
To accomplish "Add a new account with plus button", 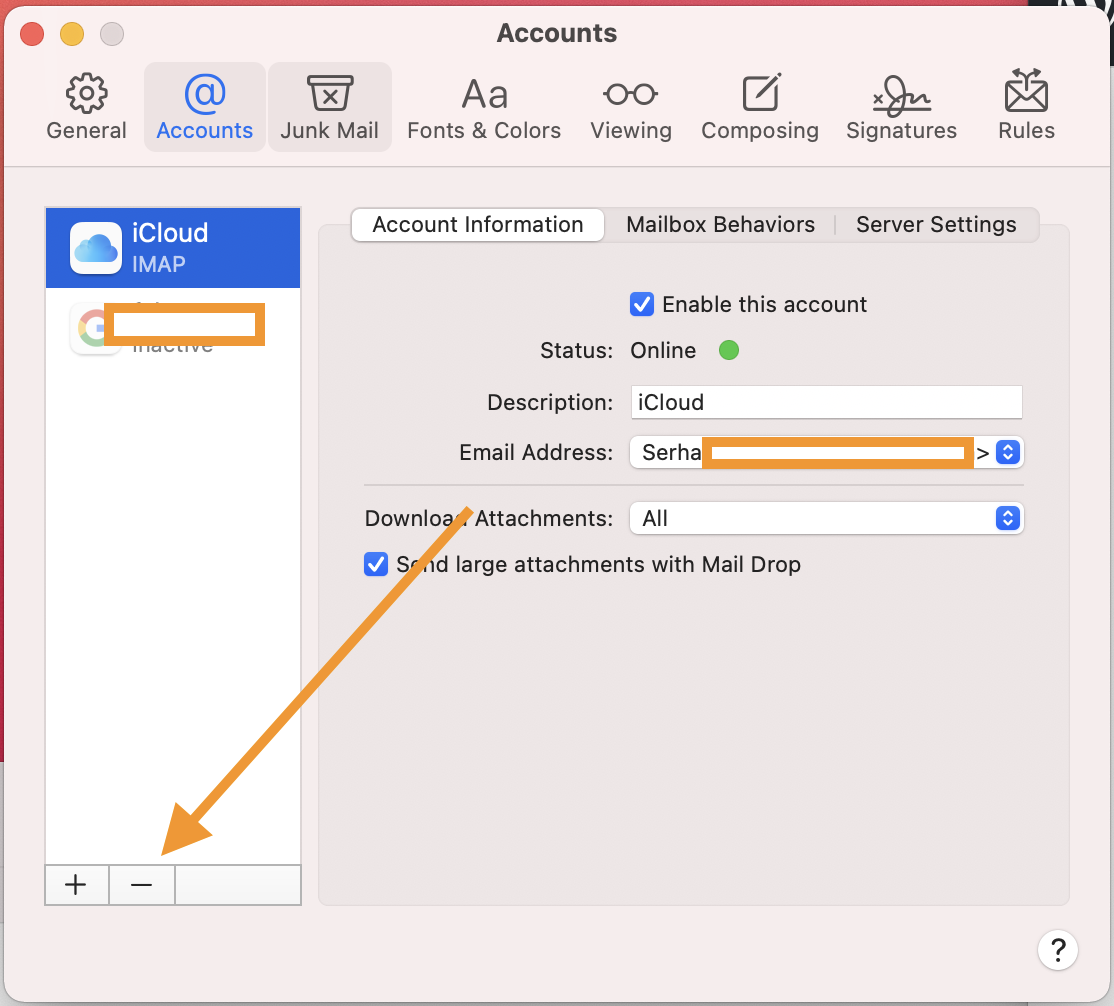I will pos(76,885).
